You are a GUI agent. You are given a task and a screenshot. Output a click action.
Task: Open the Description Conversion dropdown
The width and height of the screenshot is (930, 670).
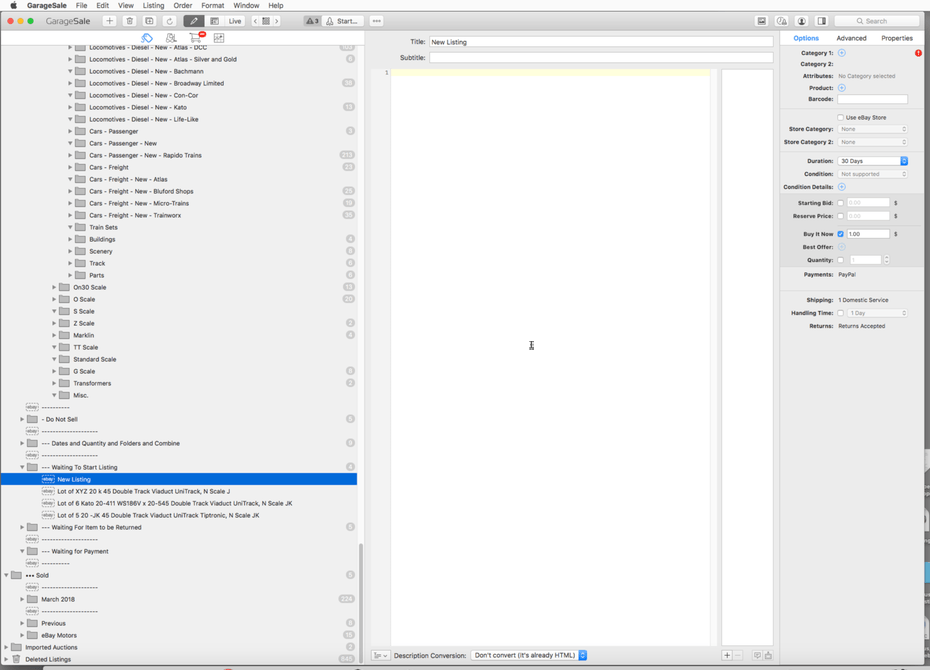tap(529, 655)
